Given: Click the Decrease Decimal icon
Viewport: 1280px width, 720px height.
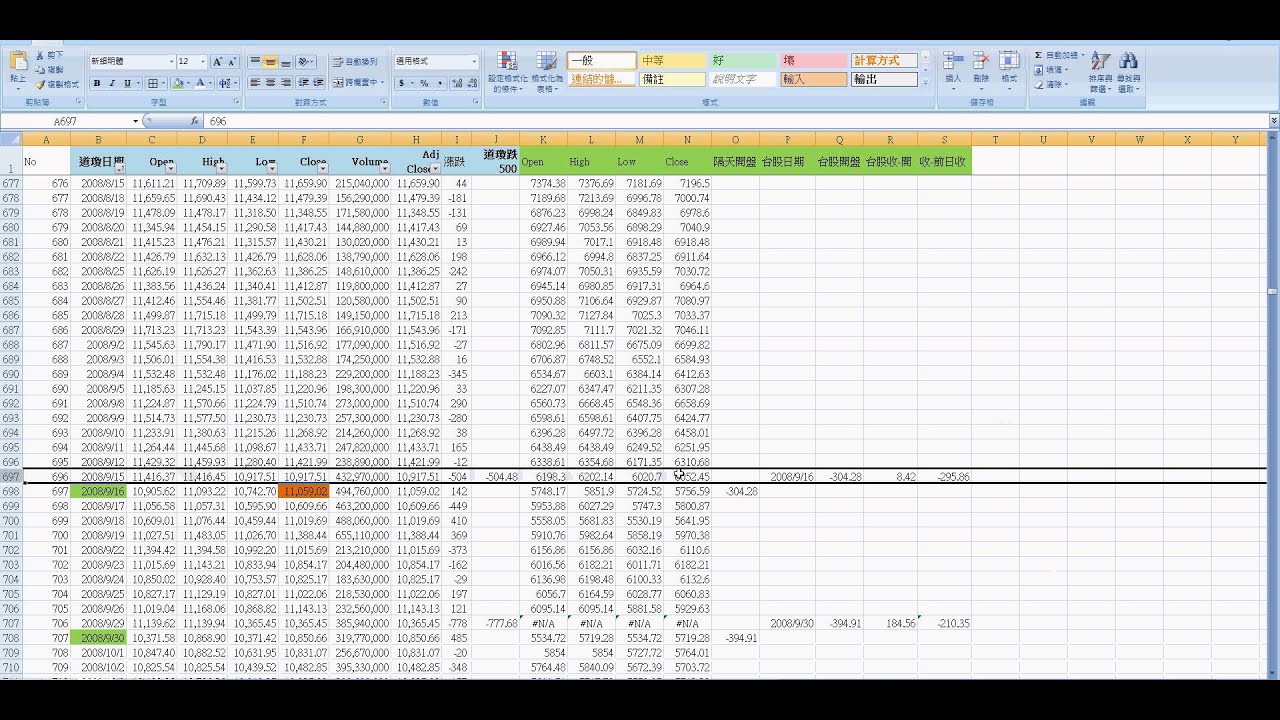Looking at the screenshot, I should click(473, 84).
